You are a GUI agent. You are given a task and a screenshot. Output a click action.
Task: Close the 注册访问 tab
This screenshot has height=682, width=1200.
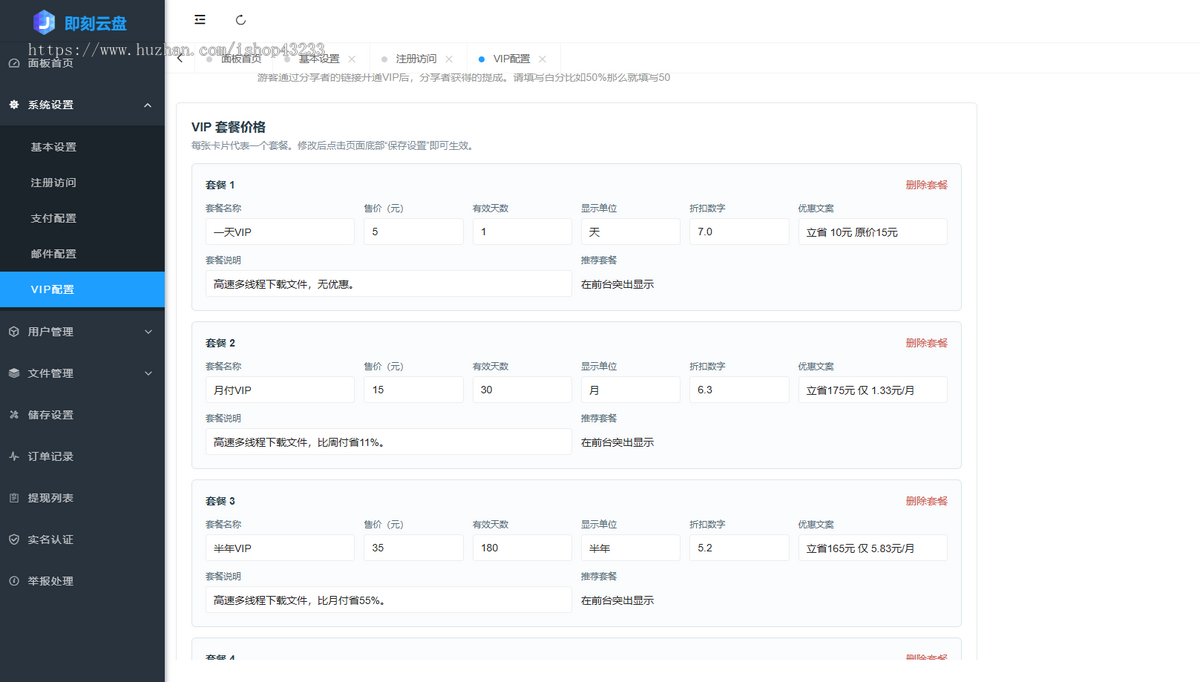[449, 60]
